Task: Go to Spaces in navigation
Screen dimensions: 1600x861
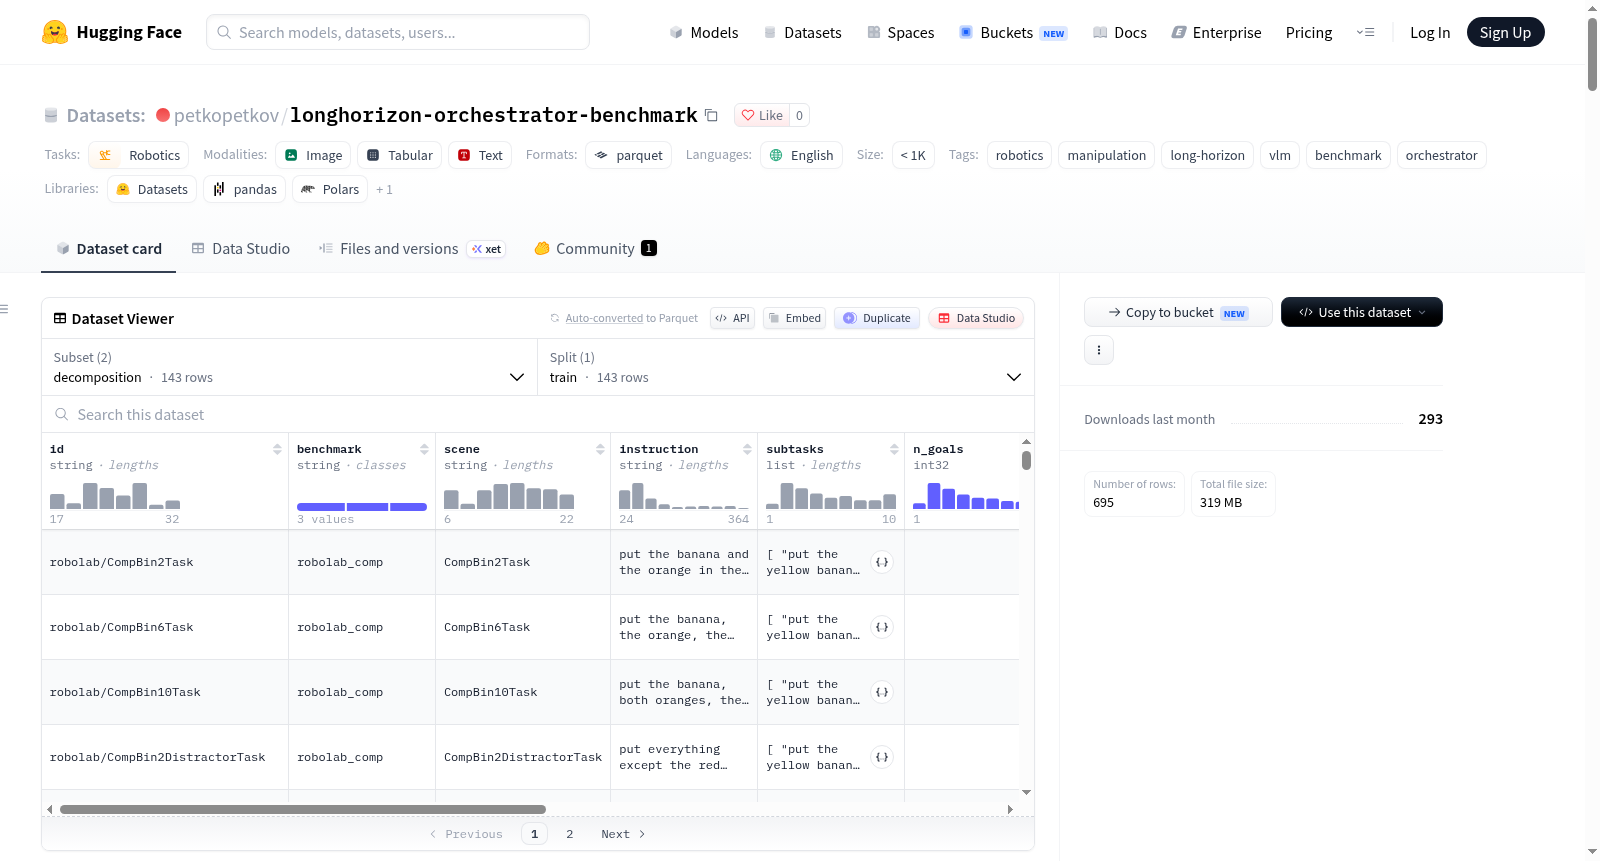Action: (900, 32)
